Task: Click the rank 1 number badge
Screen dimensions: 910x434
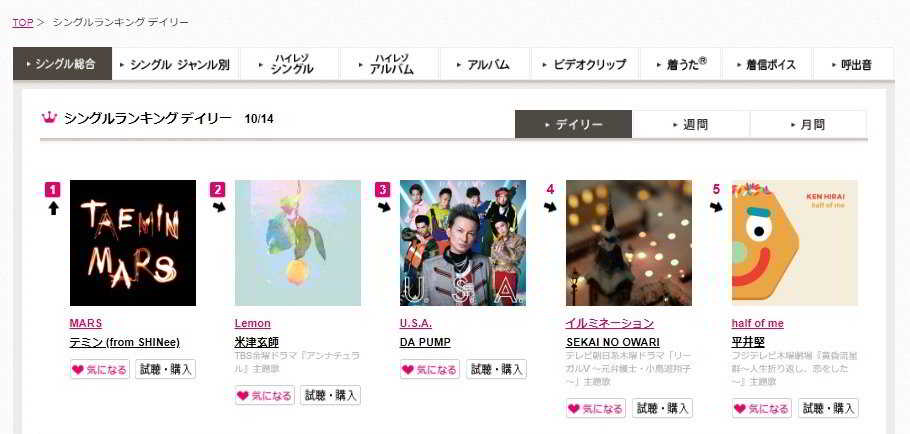Action: coord(52,190)
